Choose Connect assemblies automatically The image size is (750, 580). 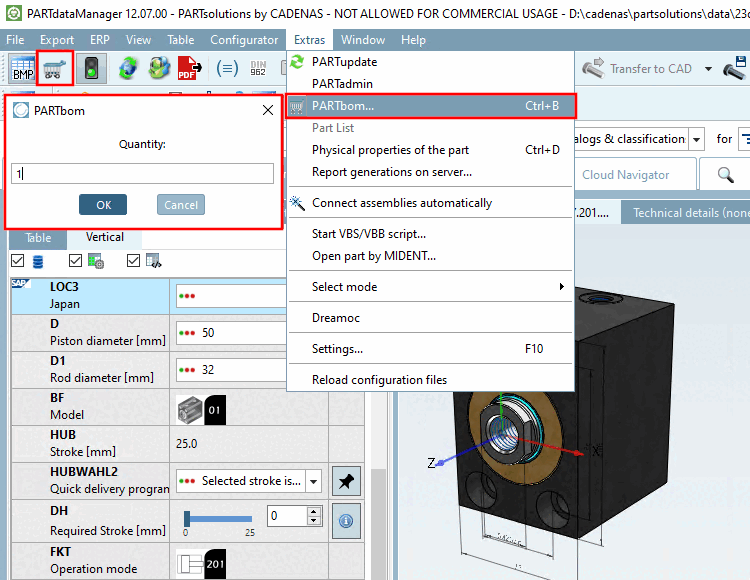(430, 203)
